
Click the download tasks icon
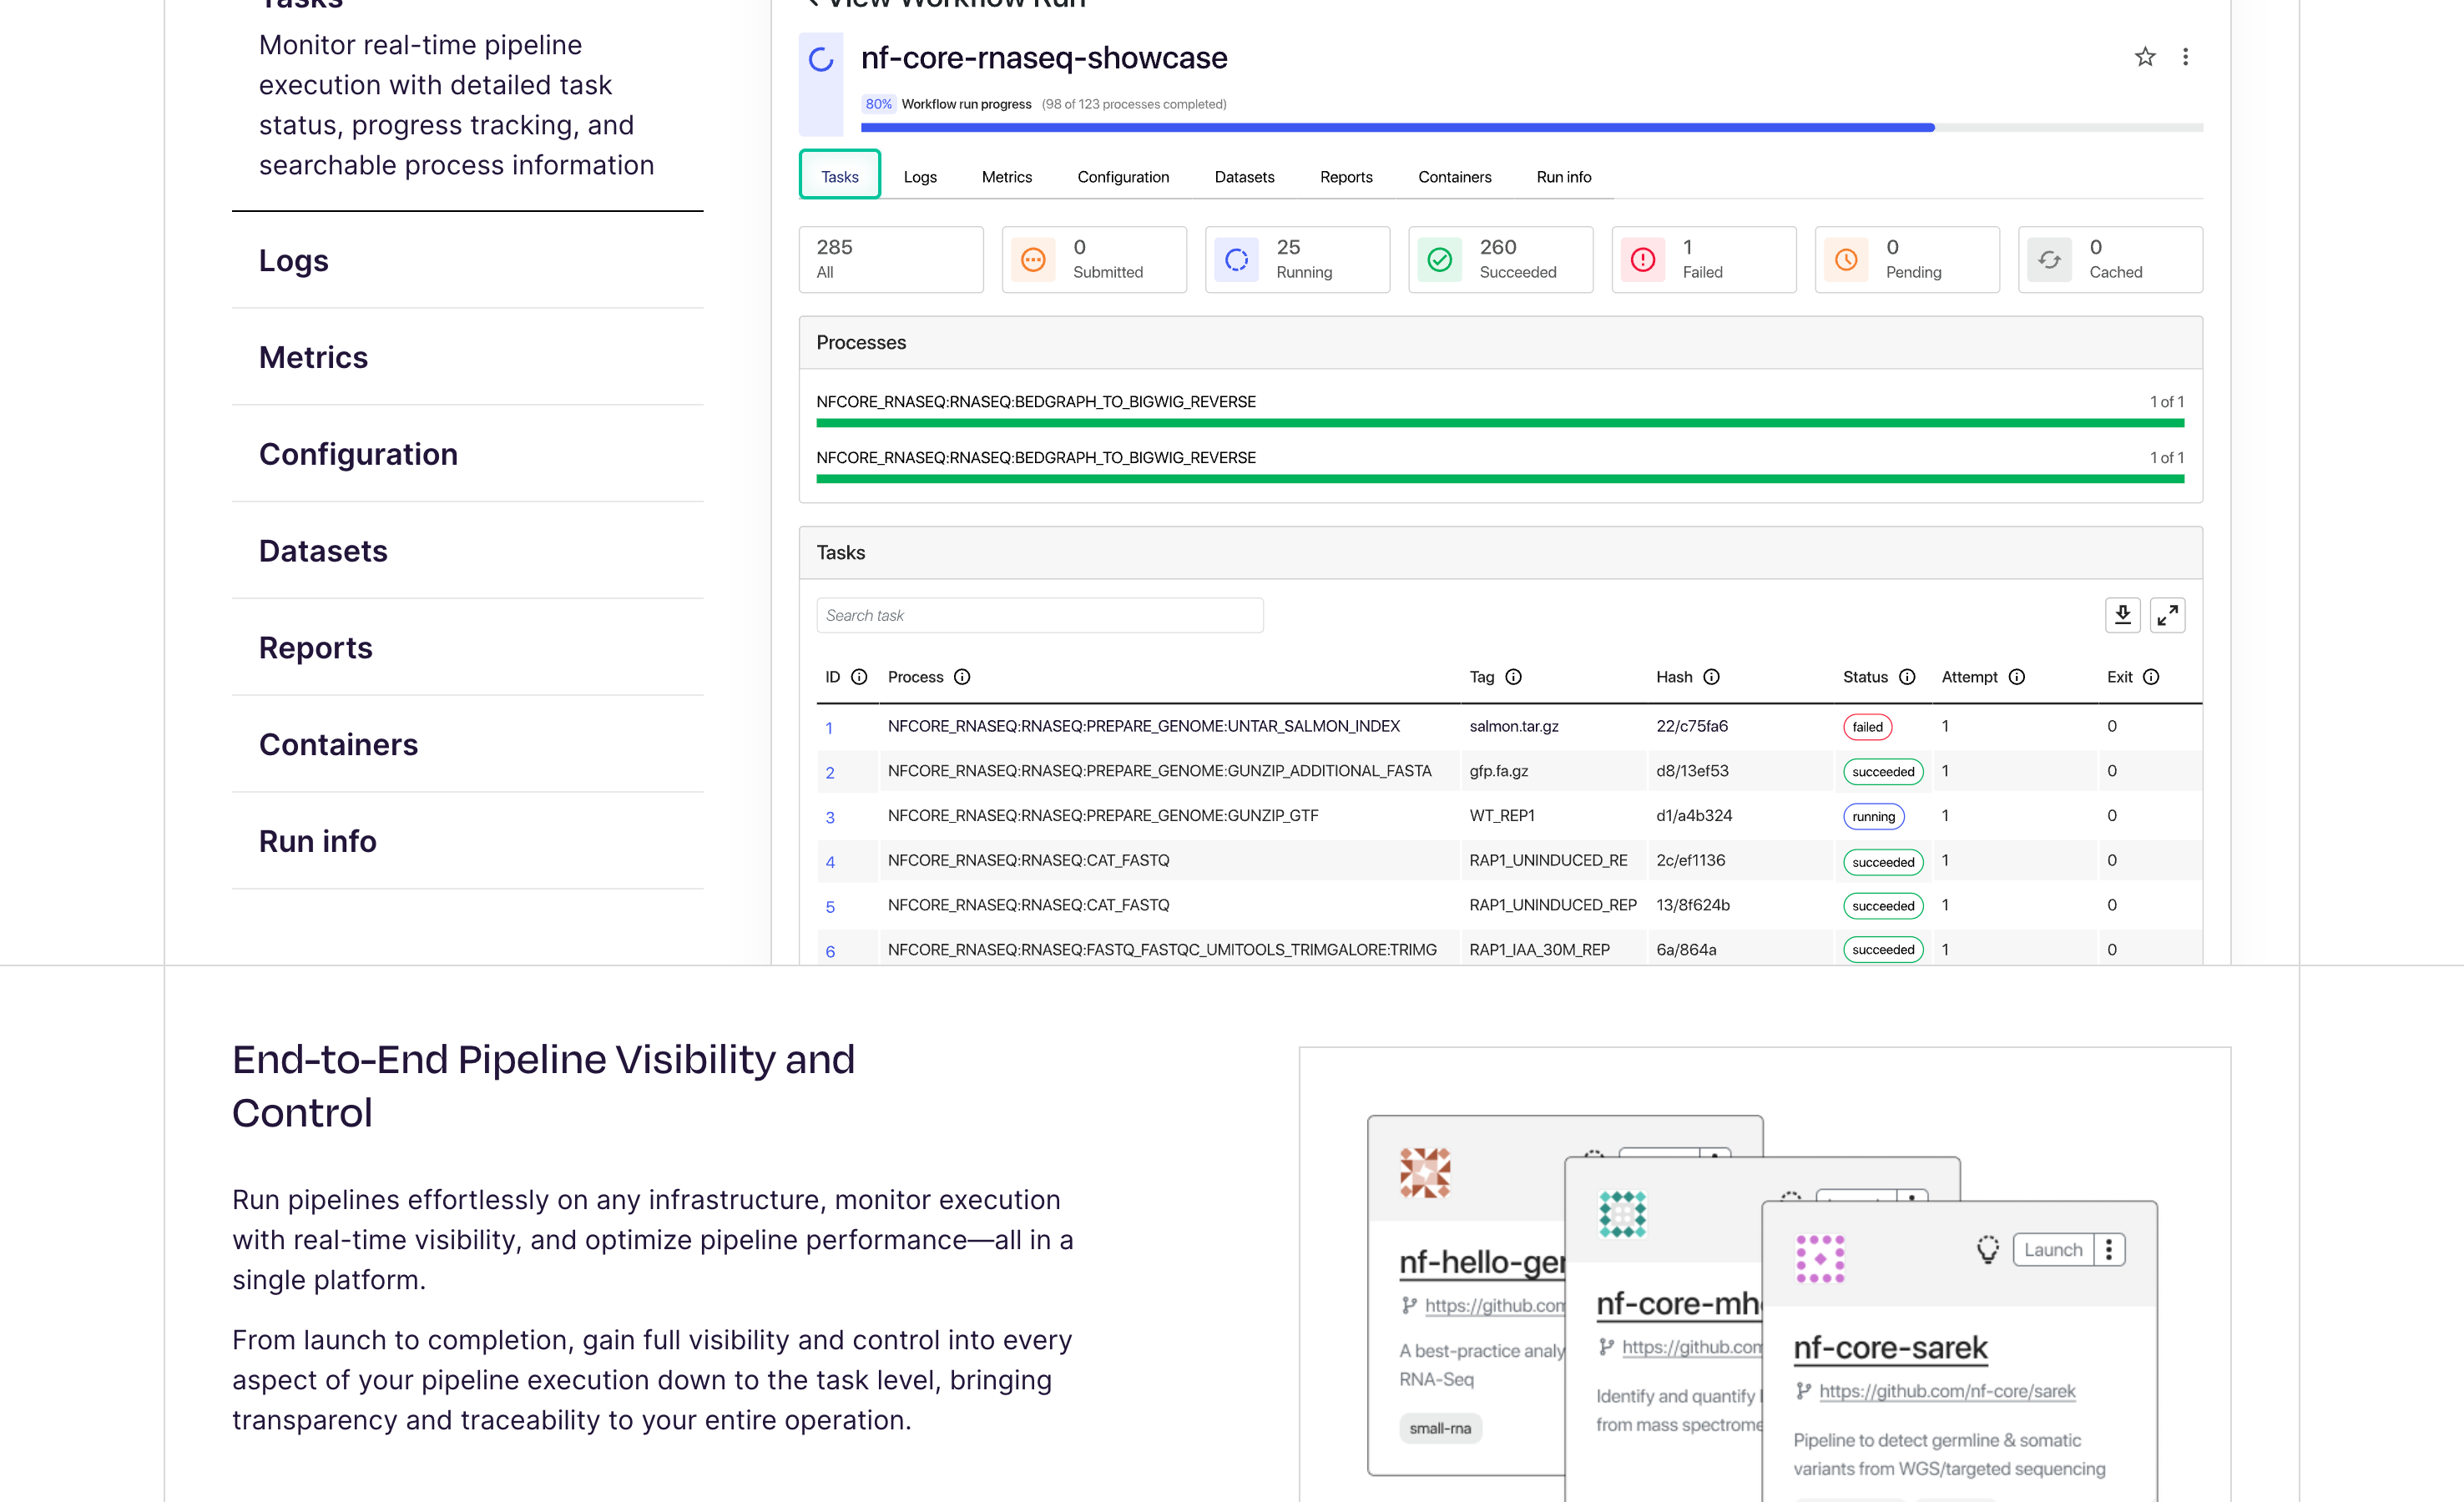(2122, 615)
